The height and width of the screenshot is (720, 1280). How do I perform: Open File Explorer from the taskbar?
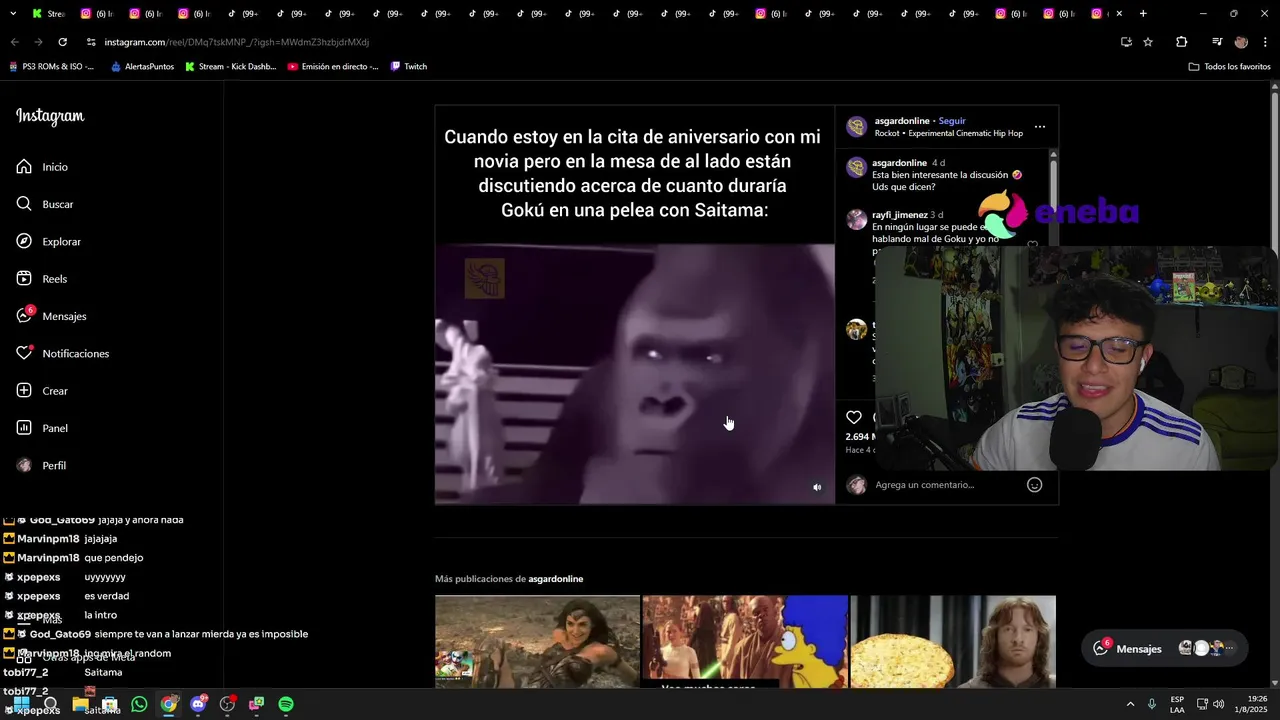pyautogui.click(x=81, y=704)
